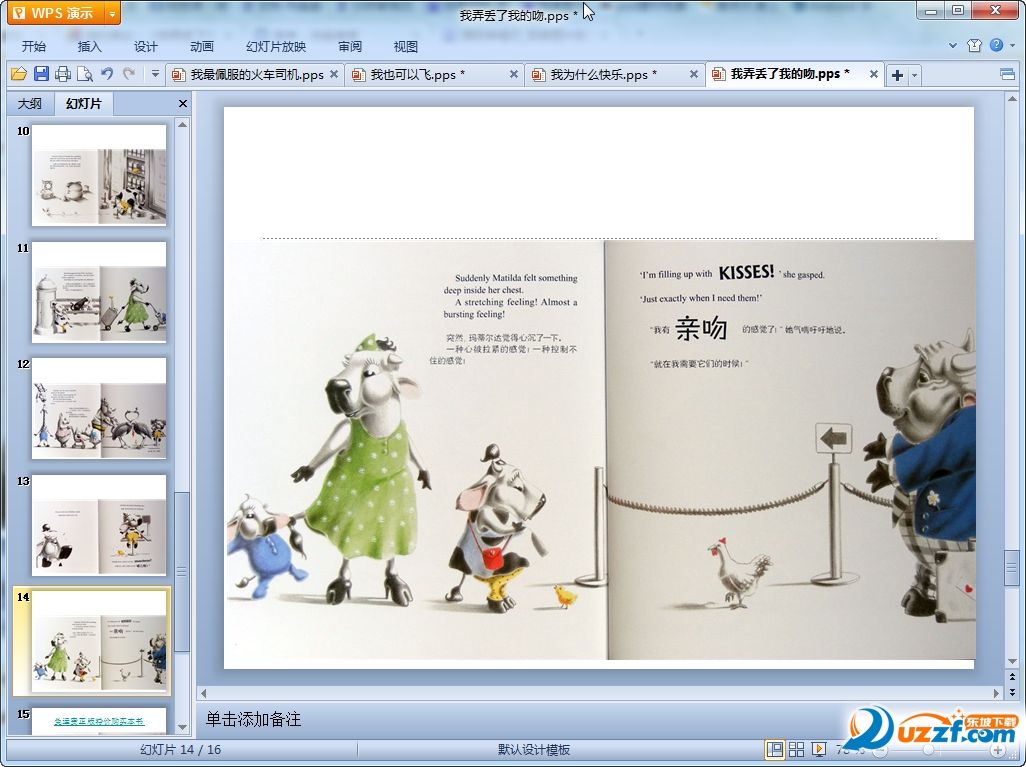Open help with the question mark icon
1026x767 pixels.
tap(997, 45)
